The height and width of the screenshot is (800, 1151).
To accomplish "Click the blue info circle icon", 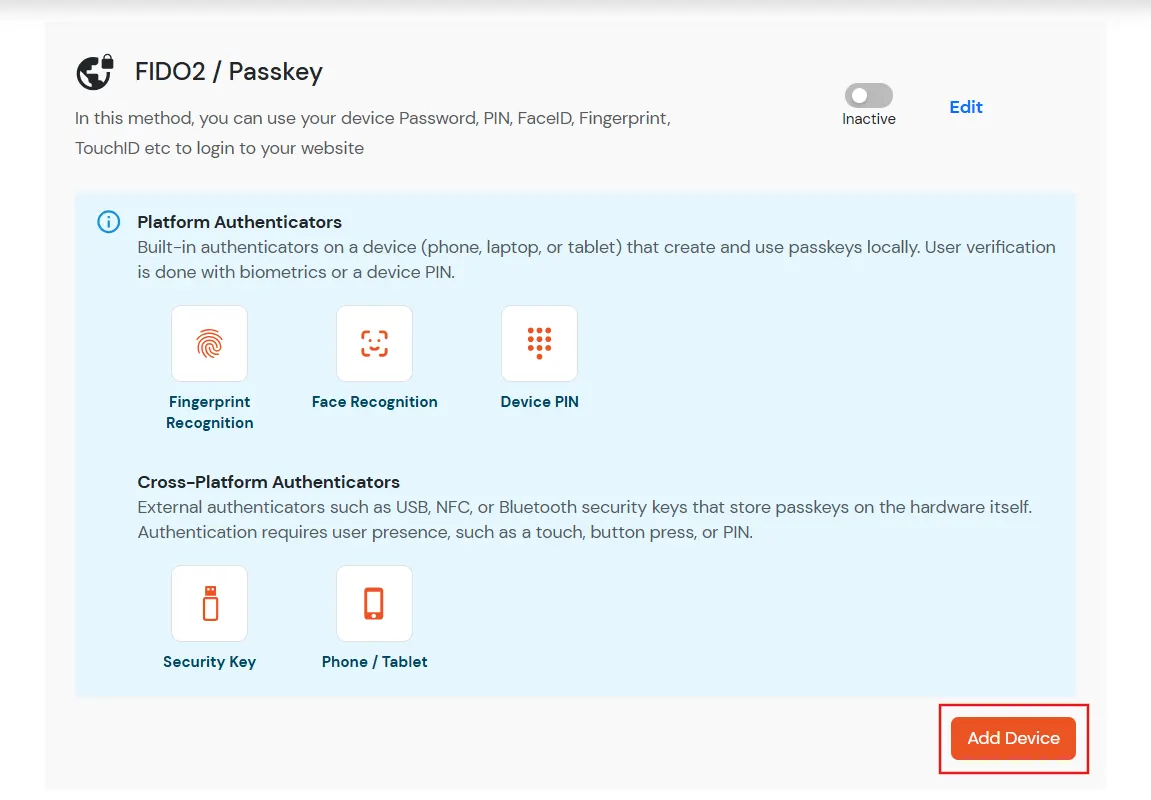I will 109,222.
